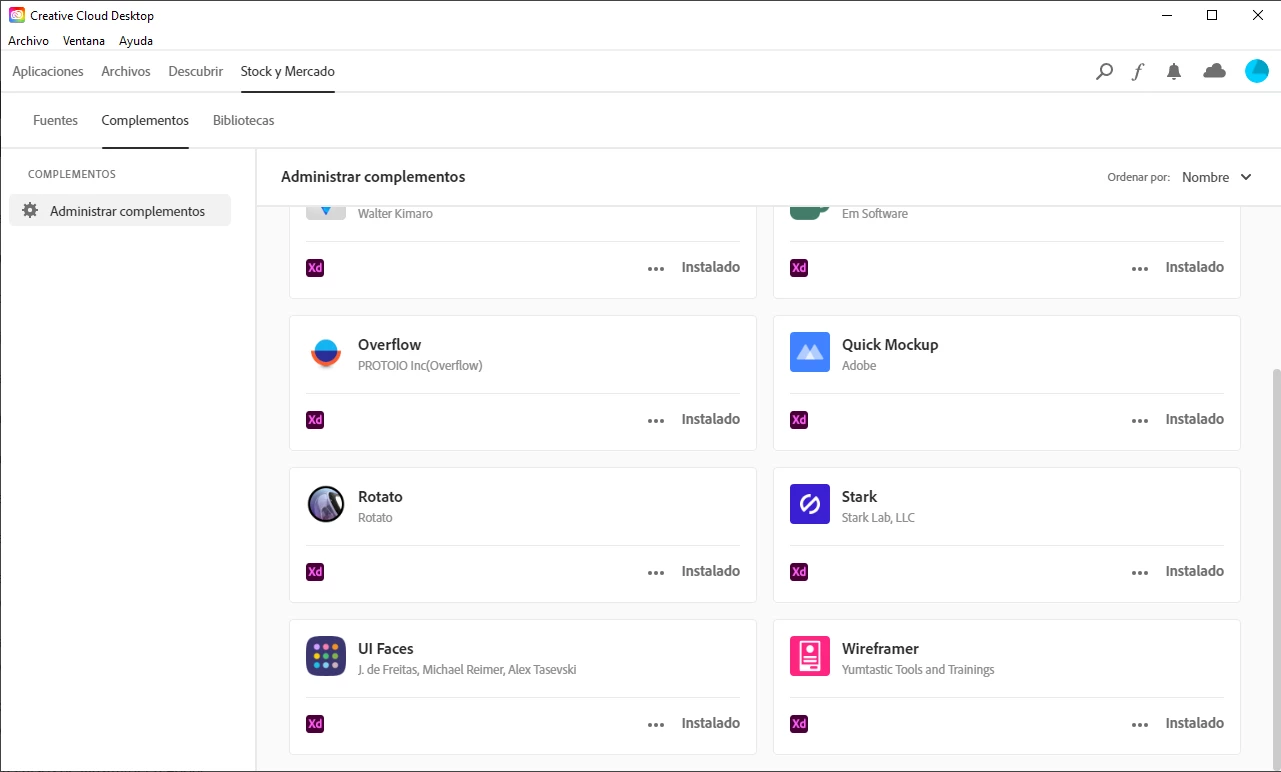1281x772 pixels.
Task: Open the Ayuda menu
Action: coord(136,41)
